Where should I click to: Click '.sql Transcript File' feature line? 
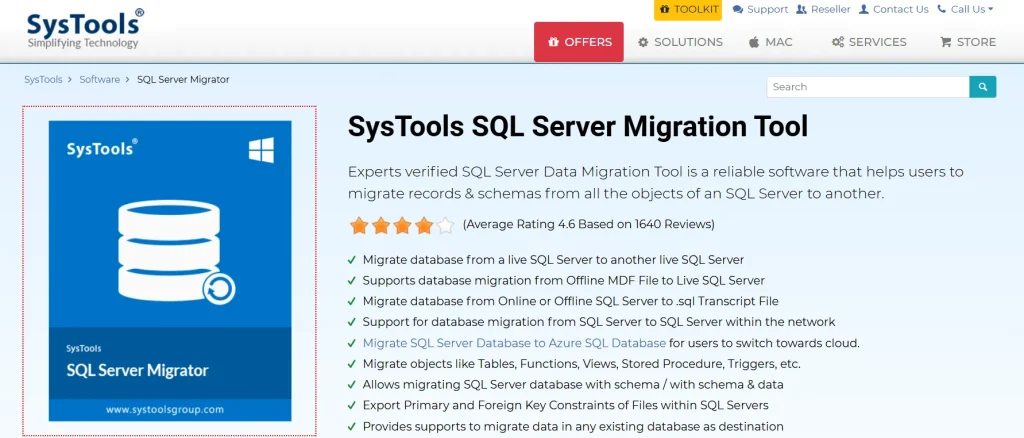[x=571, y=302]
